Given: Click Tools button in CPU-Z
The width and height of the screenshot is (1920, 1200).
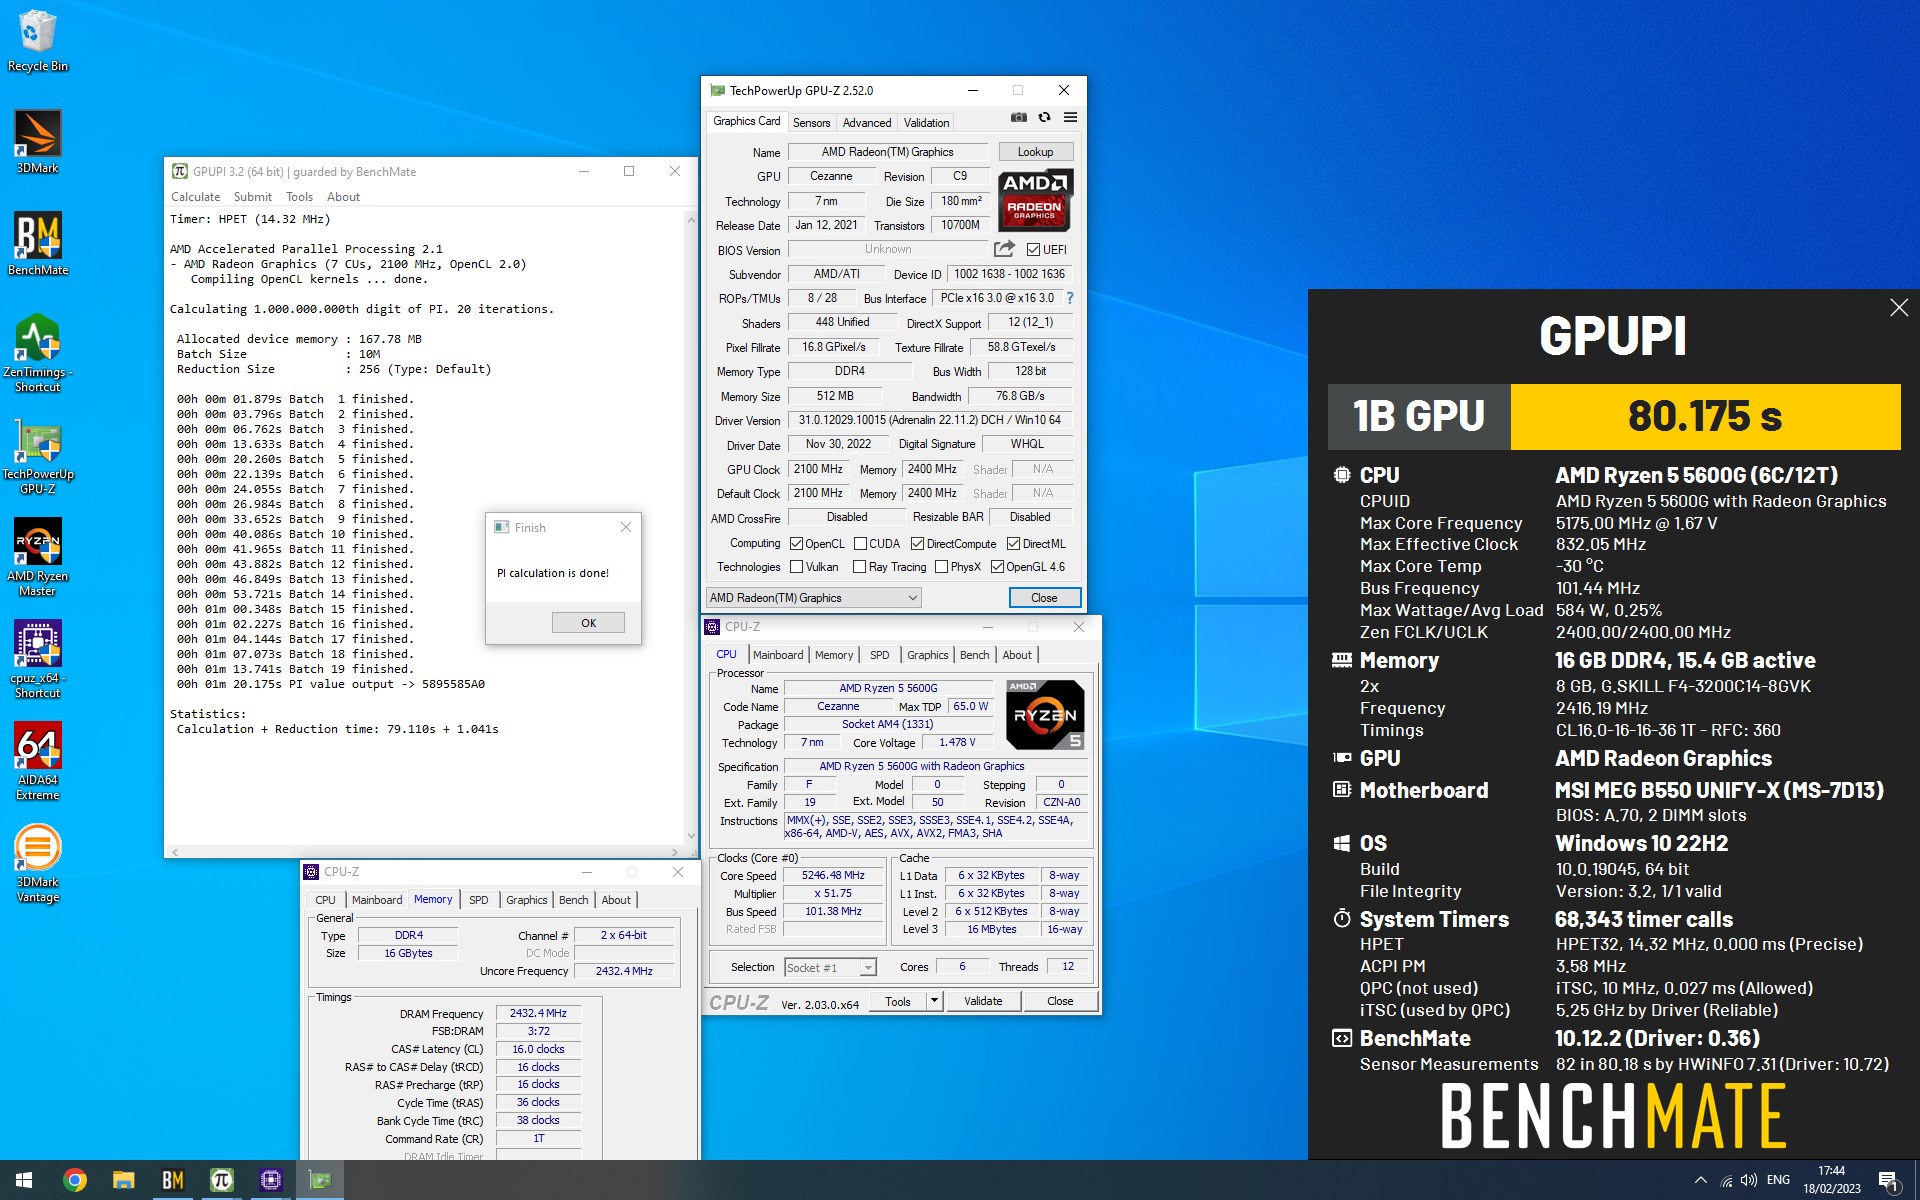Looking at the screenshot, I should (x=898, y=1001).
